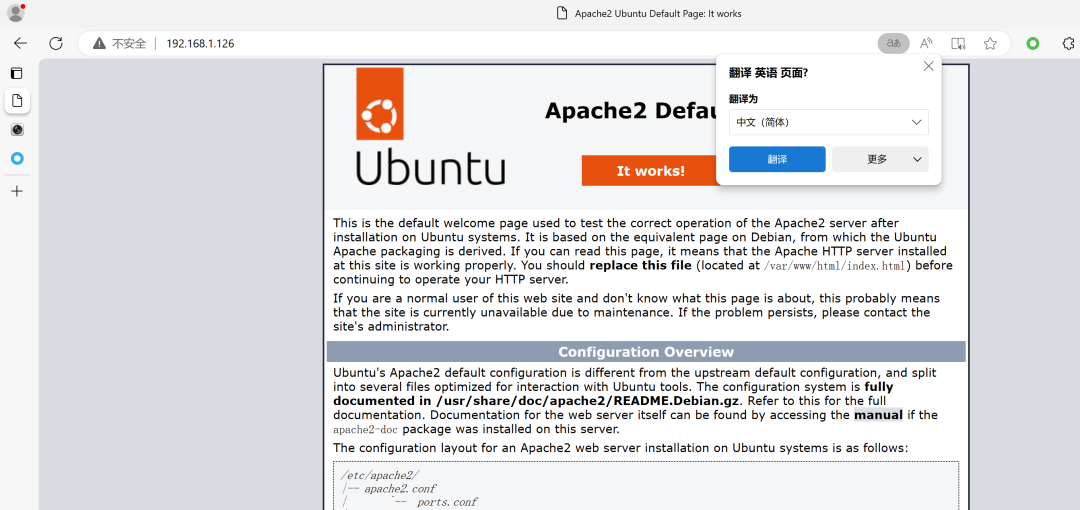Click the green circle extension icon

pyautogui.click(x=1032, y=43)
